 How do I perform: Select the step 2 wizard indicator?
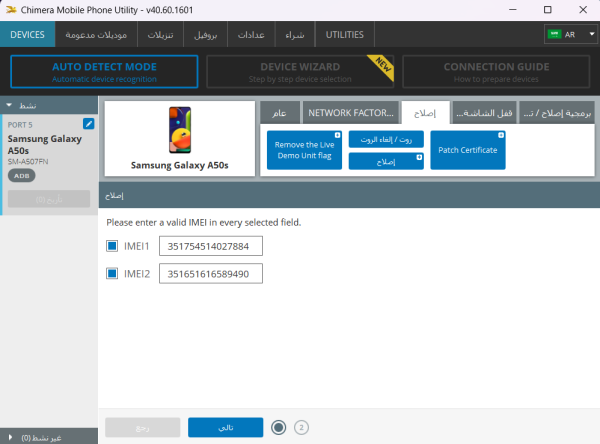302,427
